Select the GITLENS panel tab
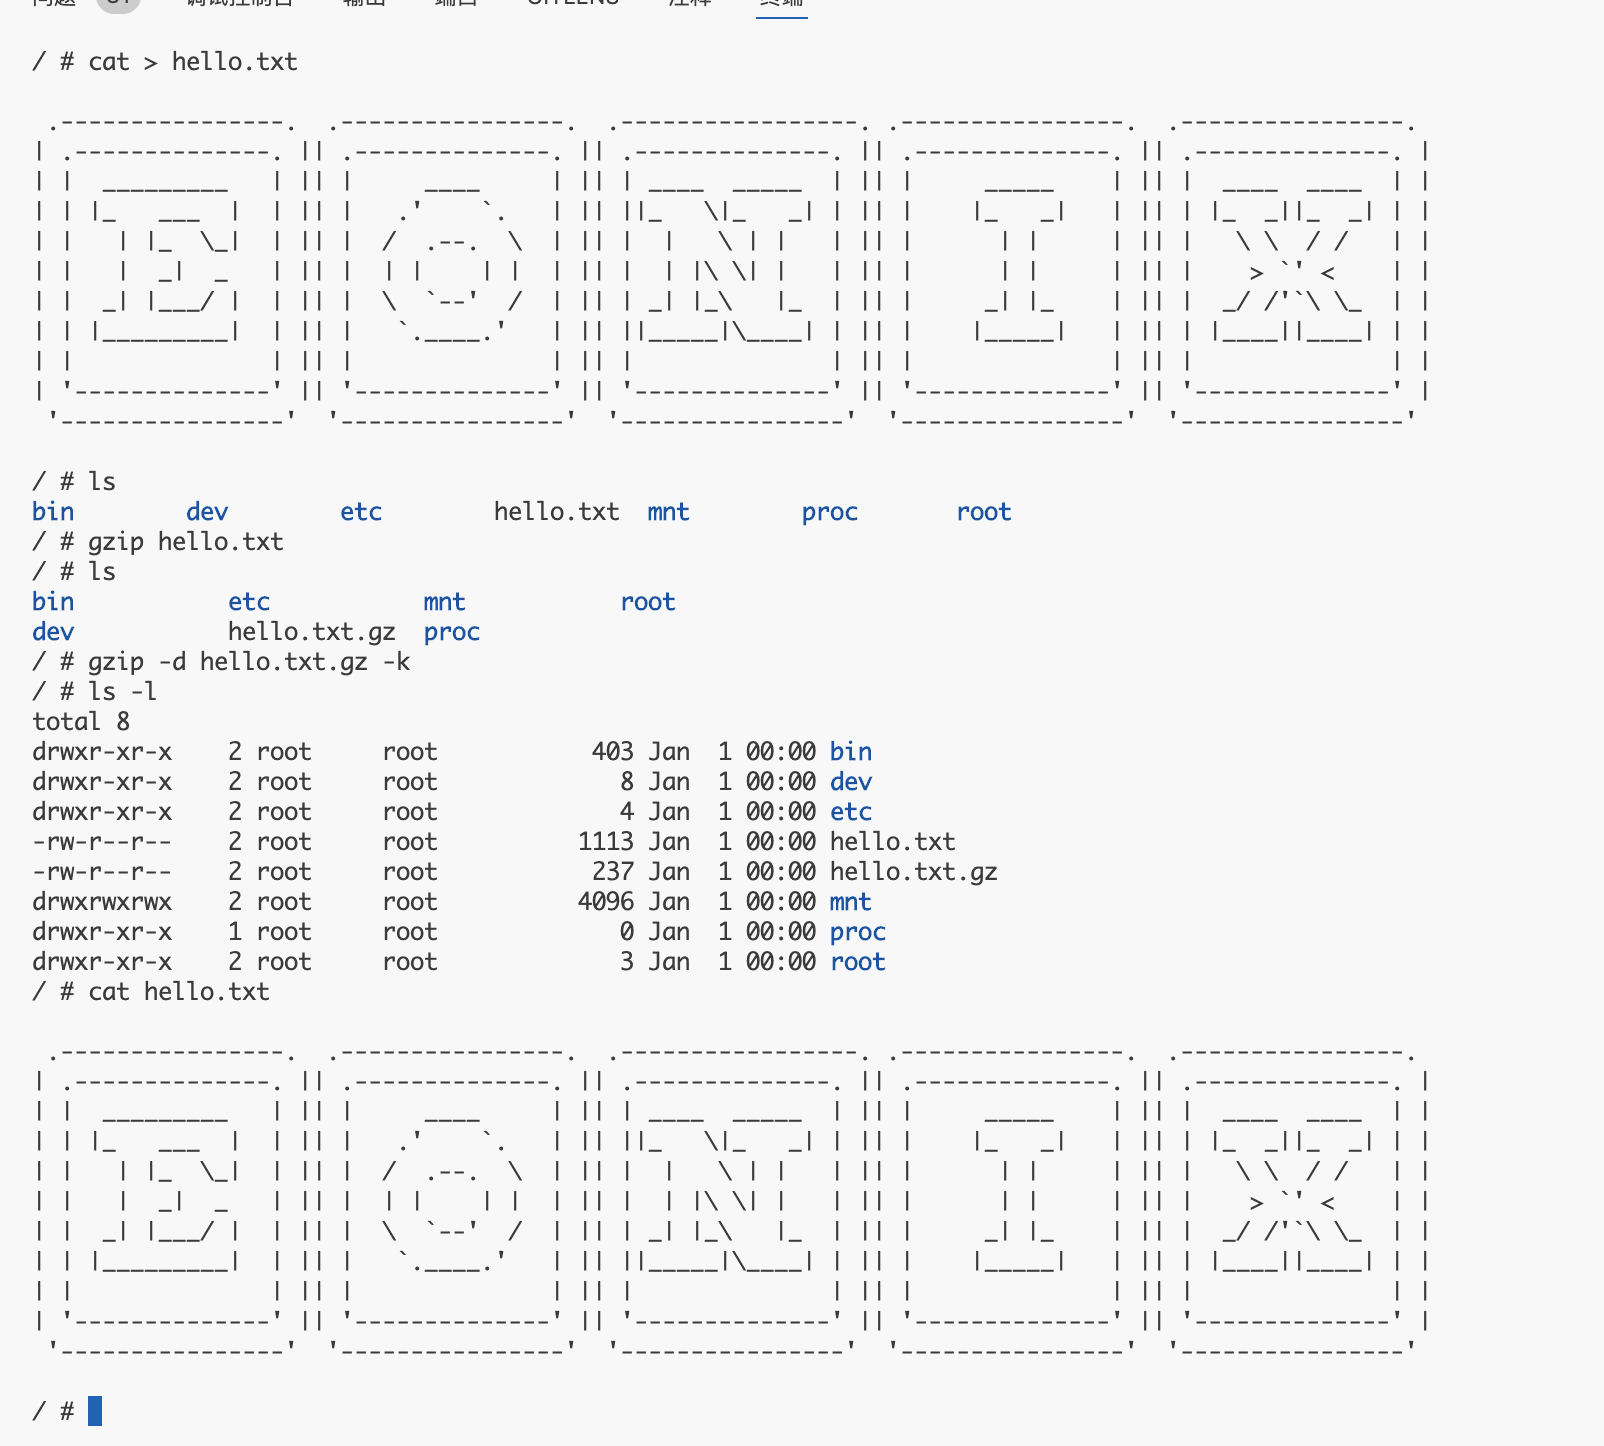Image resolution: width=1604 pixels, height=1446 pixels. 573,3
